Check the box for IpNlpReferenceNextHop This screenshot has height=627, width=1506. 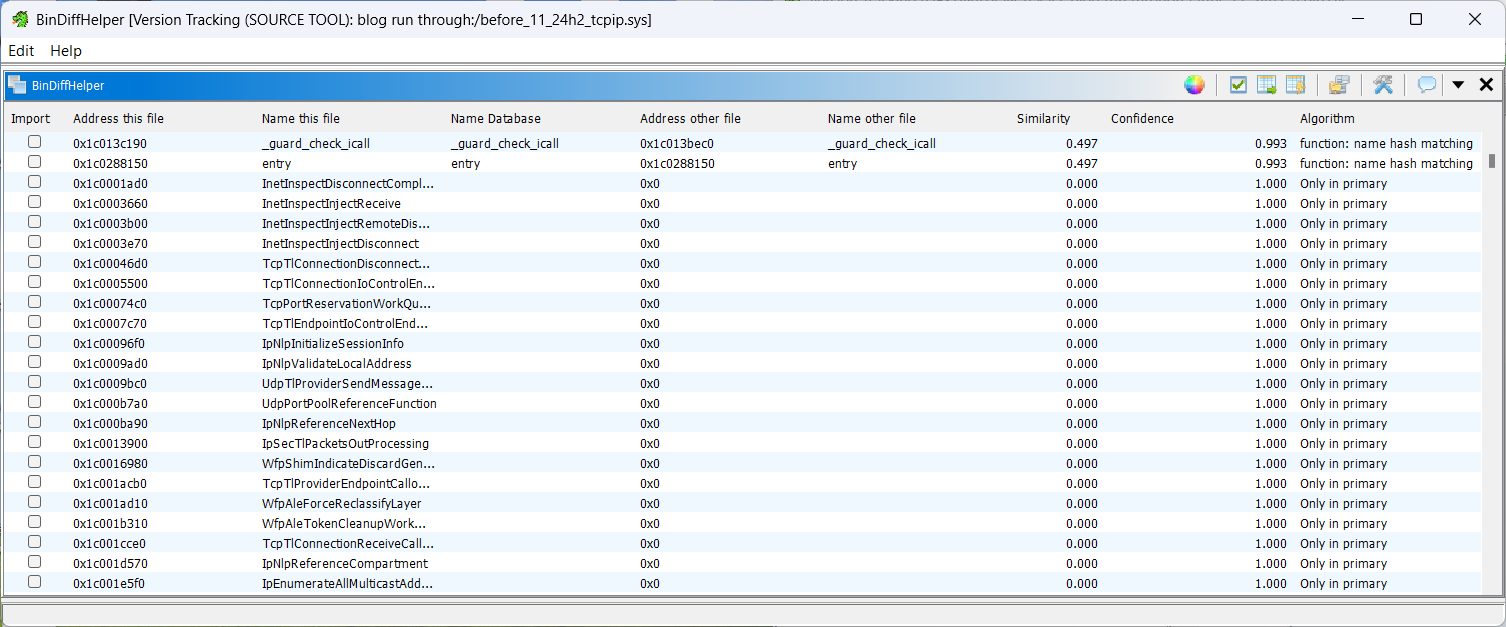[34, 422]
